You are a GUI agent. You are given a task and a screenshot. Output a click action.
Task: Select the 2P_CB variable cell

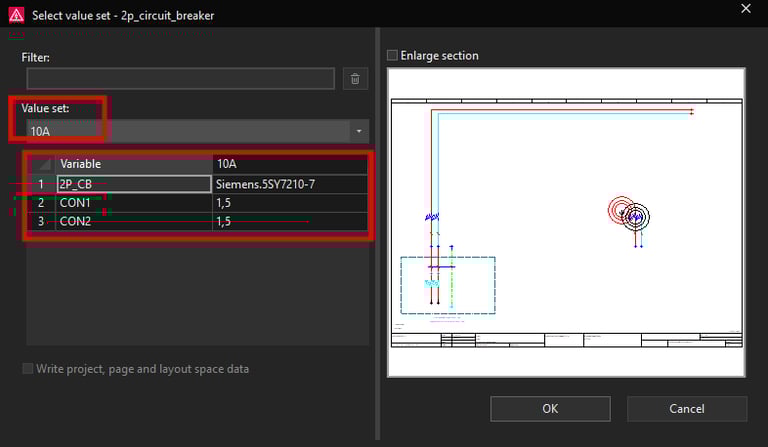pyautogui.click(x=134, y=184)
